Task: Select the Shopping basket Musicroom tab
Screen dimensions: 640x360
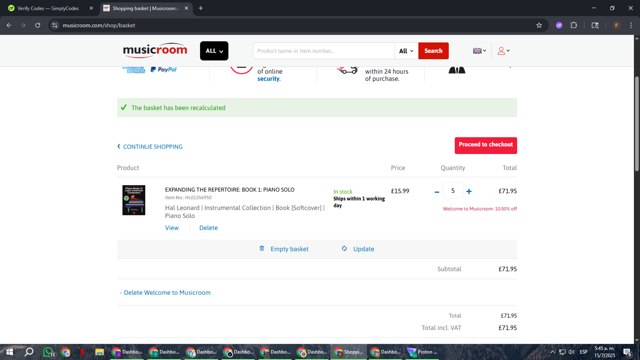Action: coord(145,8)
